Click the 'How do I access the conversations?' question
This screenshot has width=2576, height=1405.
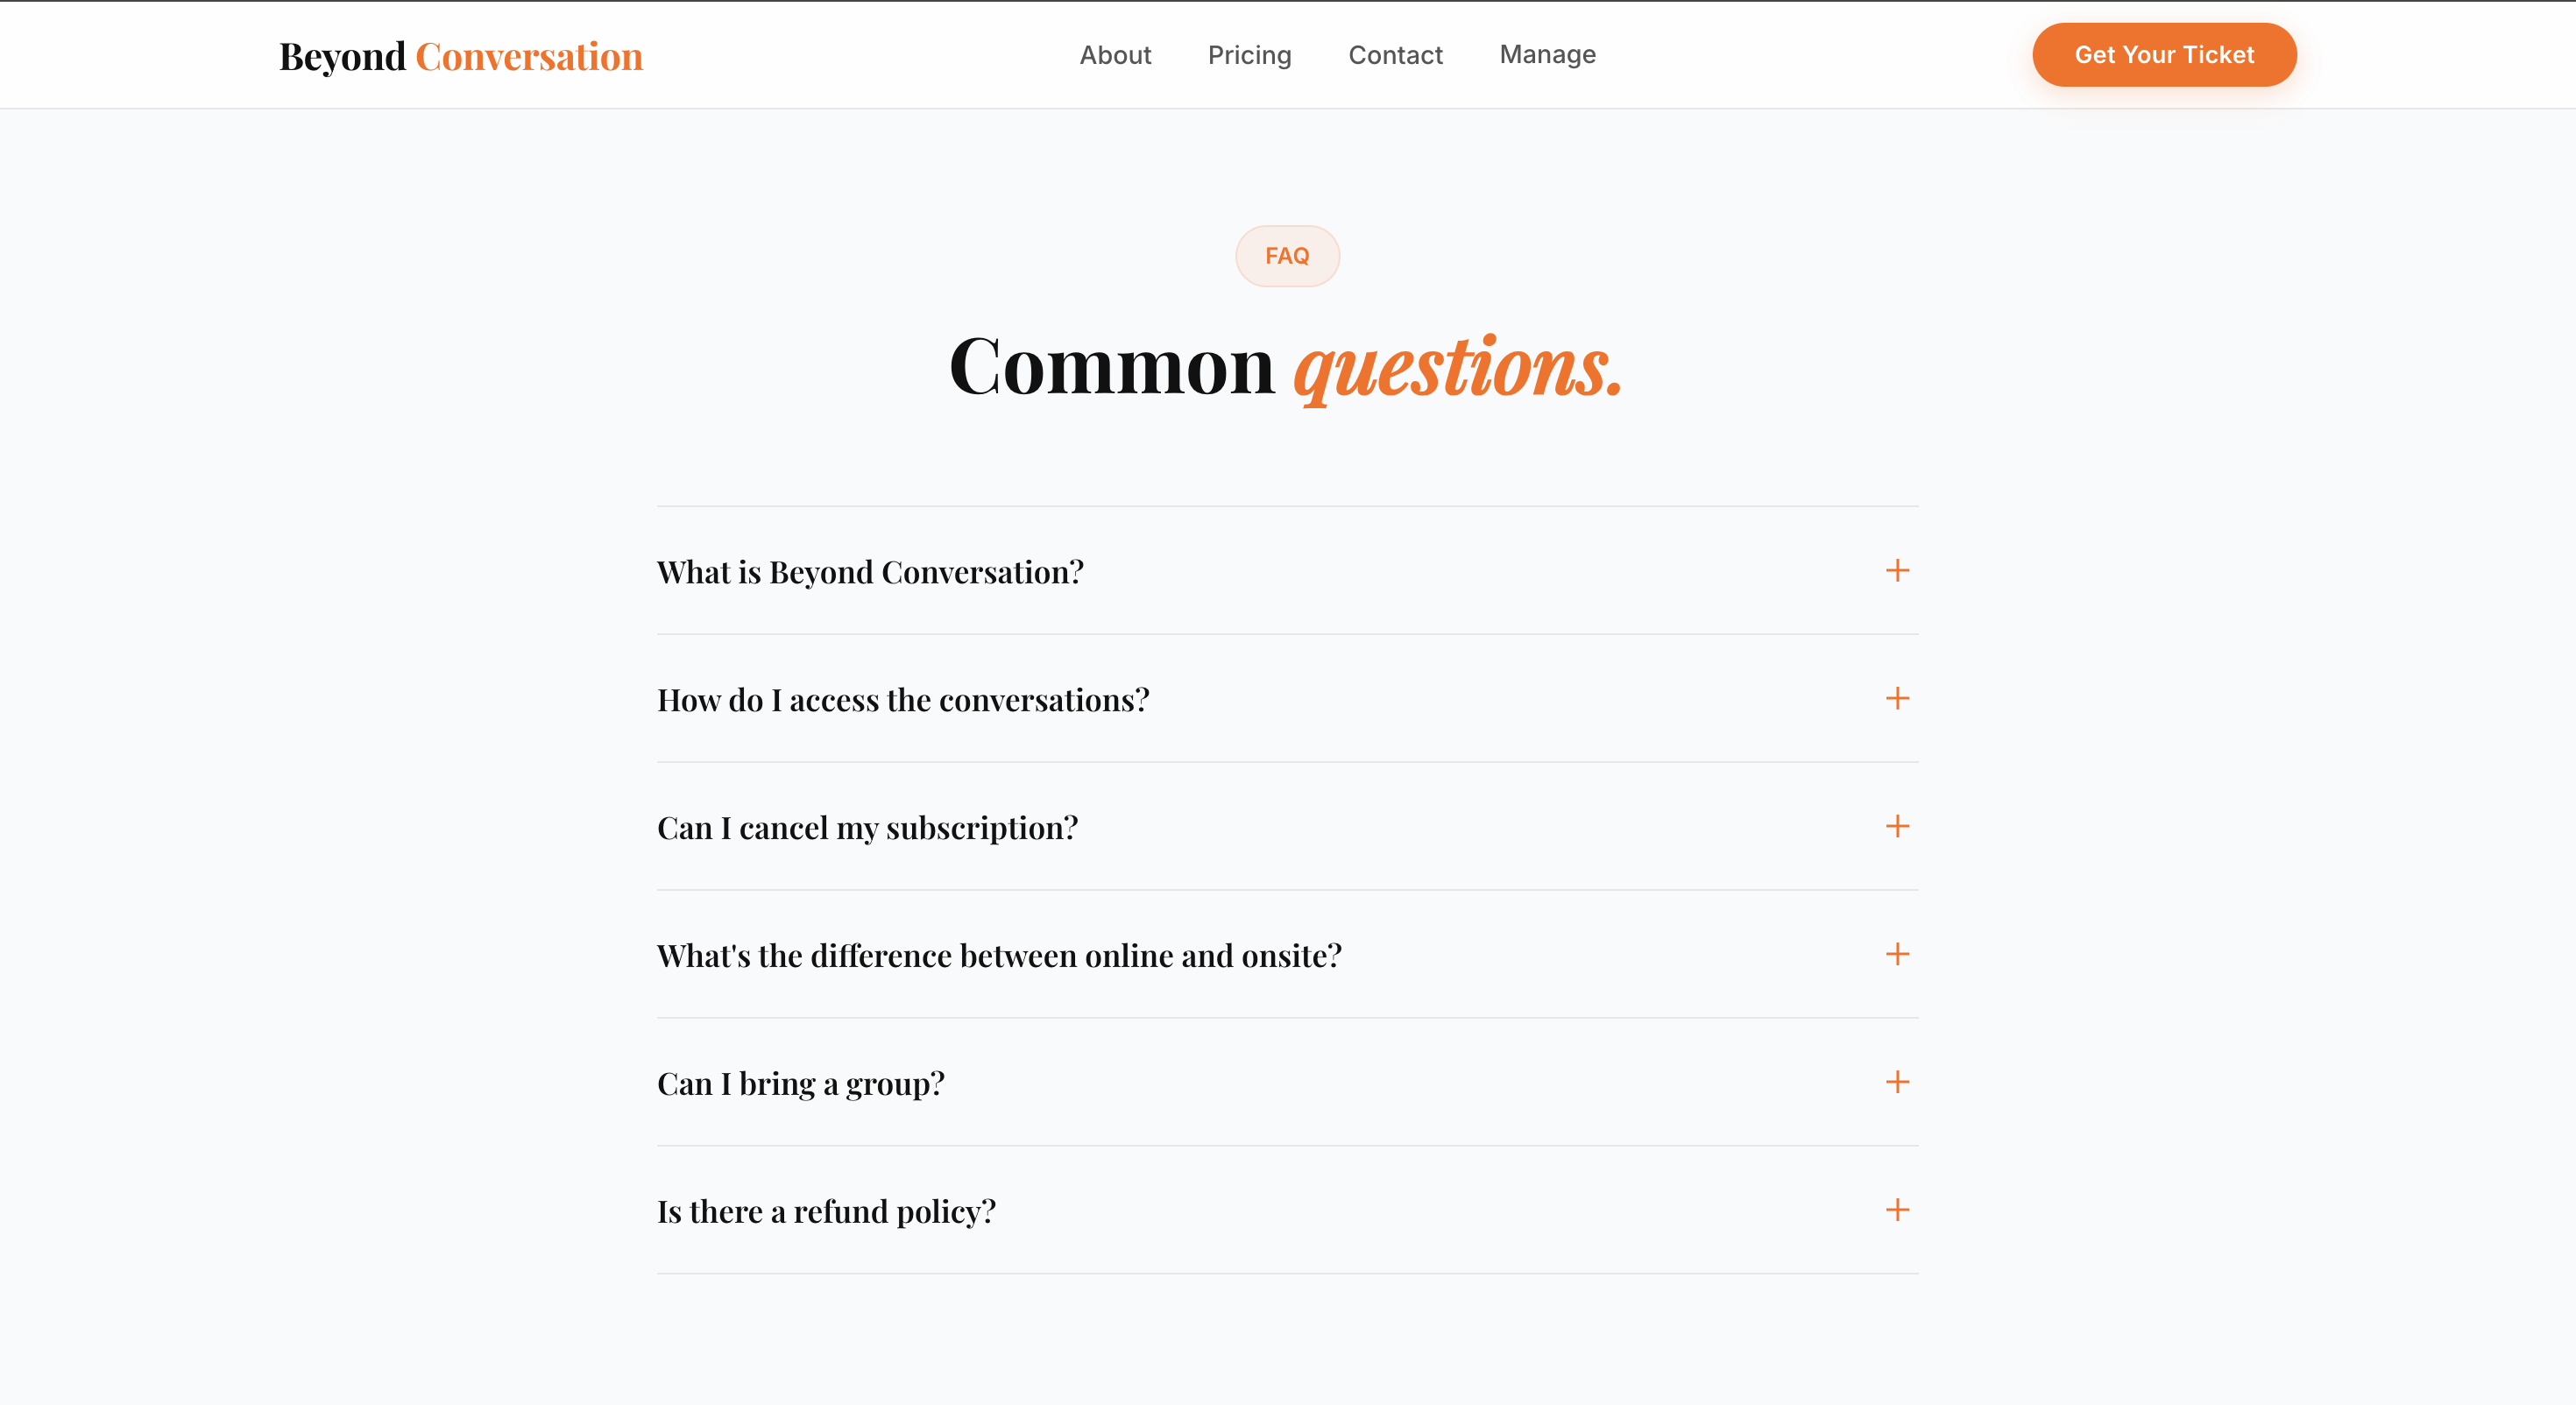903,699
